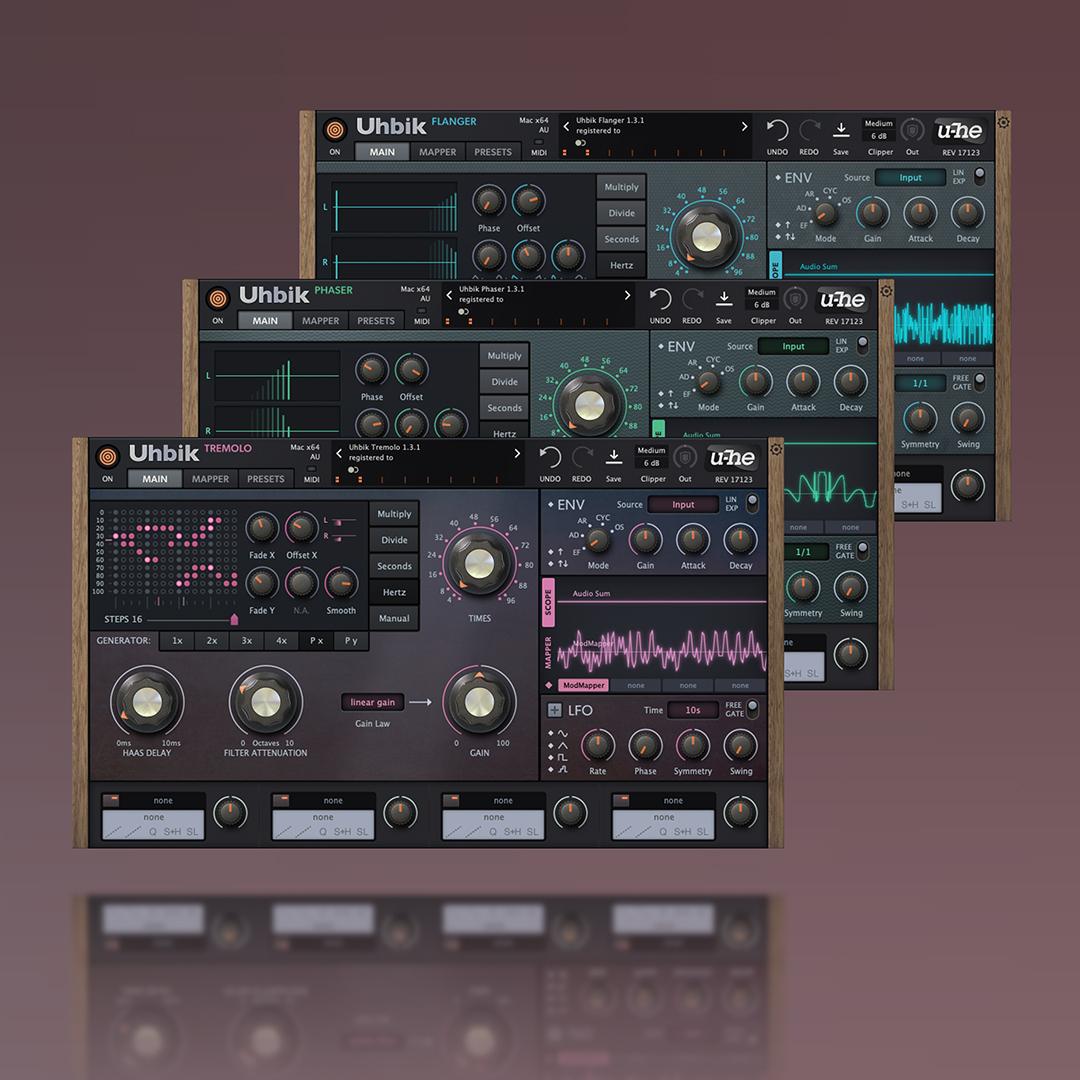The image size is (1080, 1080).
Task: Click Tremolo HAAS DELAY knob
Action: point(147,703)
